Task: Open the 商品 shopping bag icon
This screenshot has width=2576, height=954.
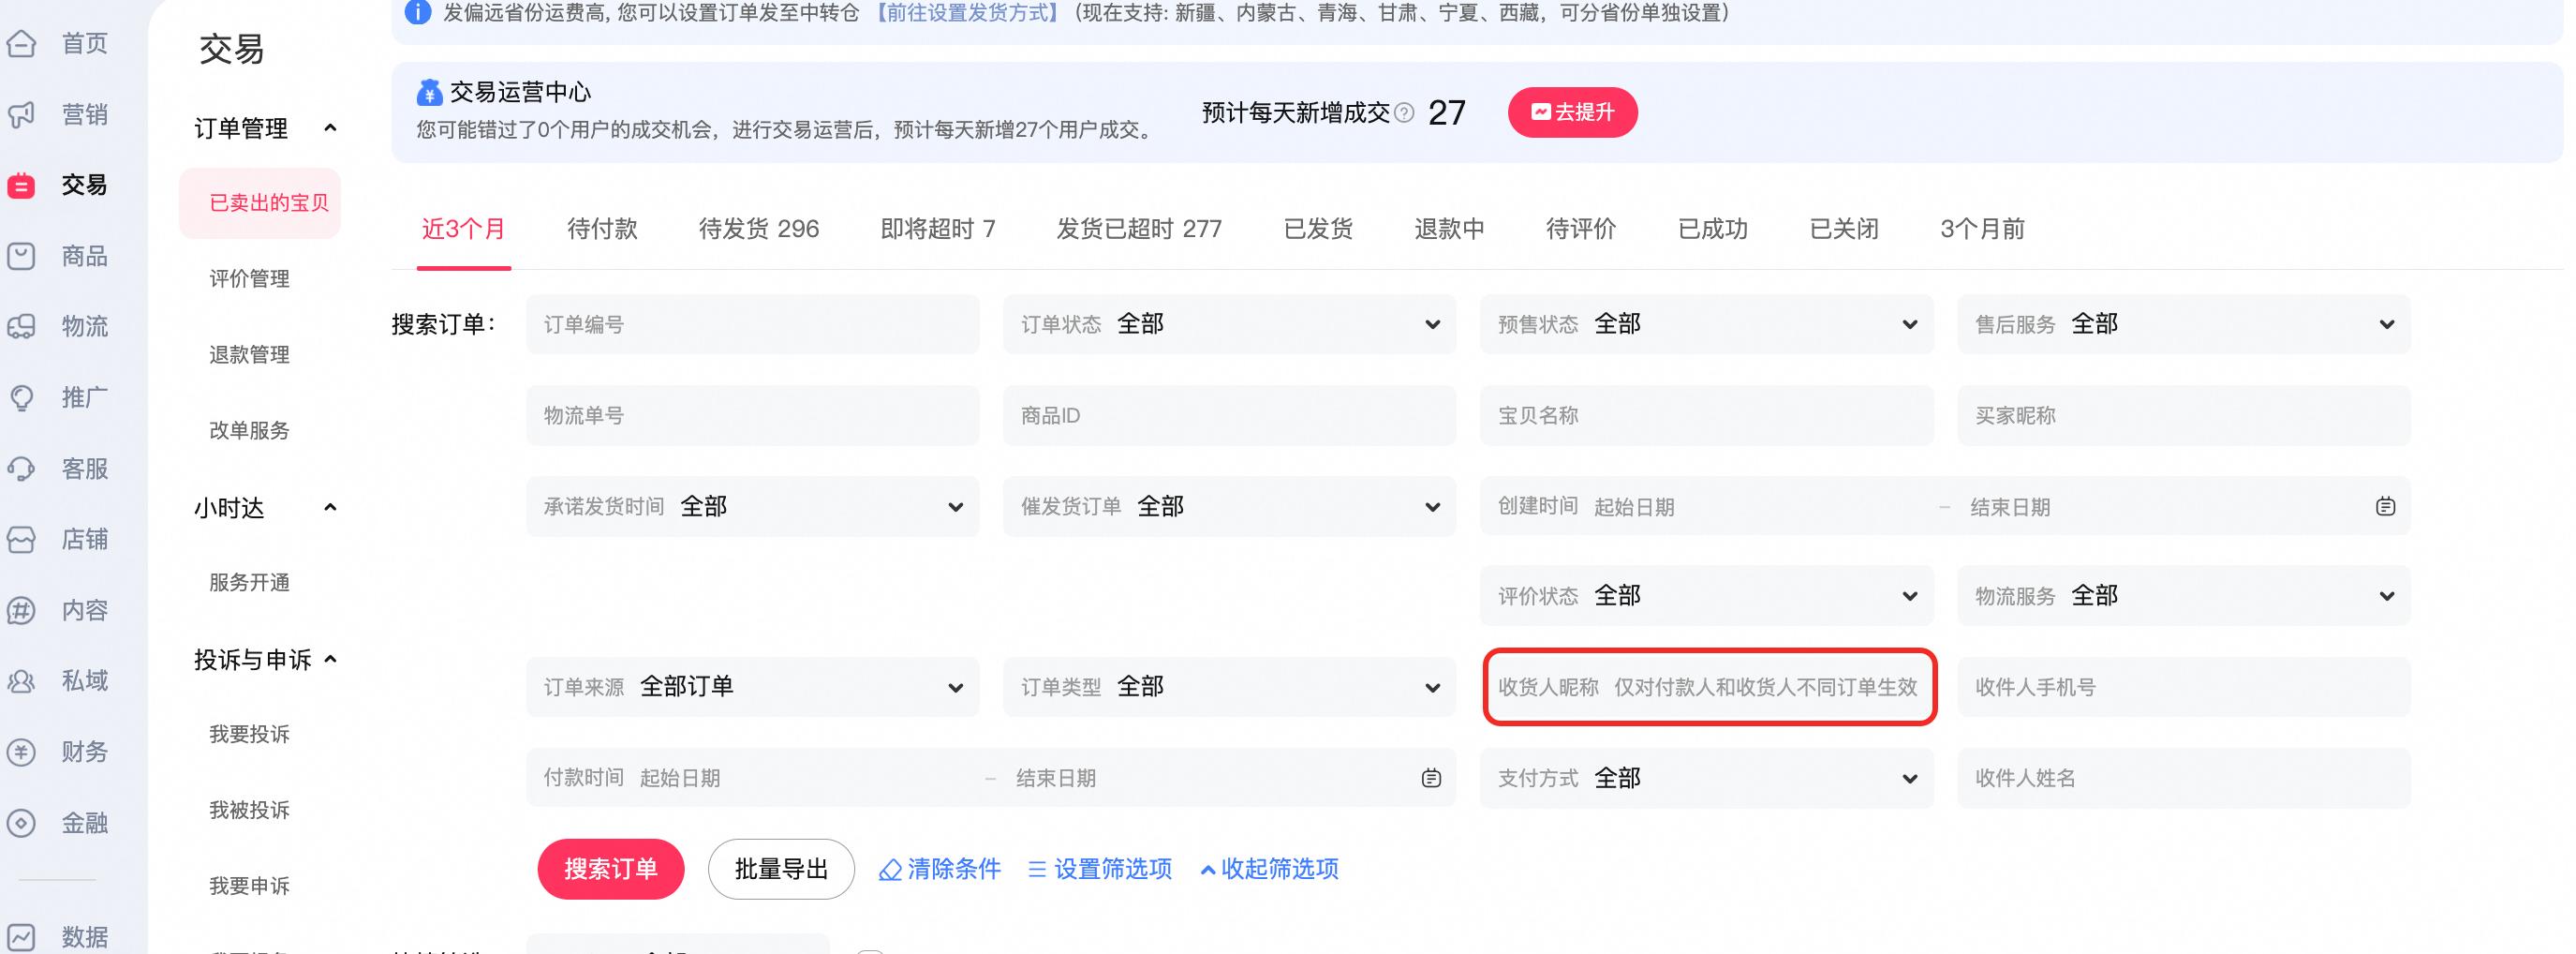Action: pyautogui.click(x=22, y=256)
